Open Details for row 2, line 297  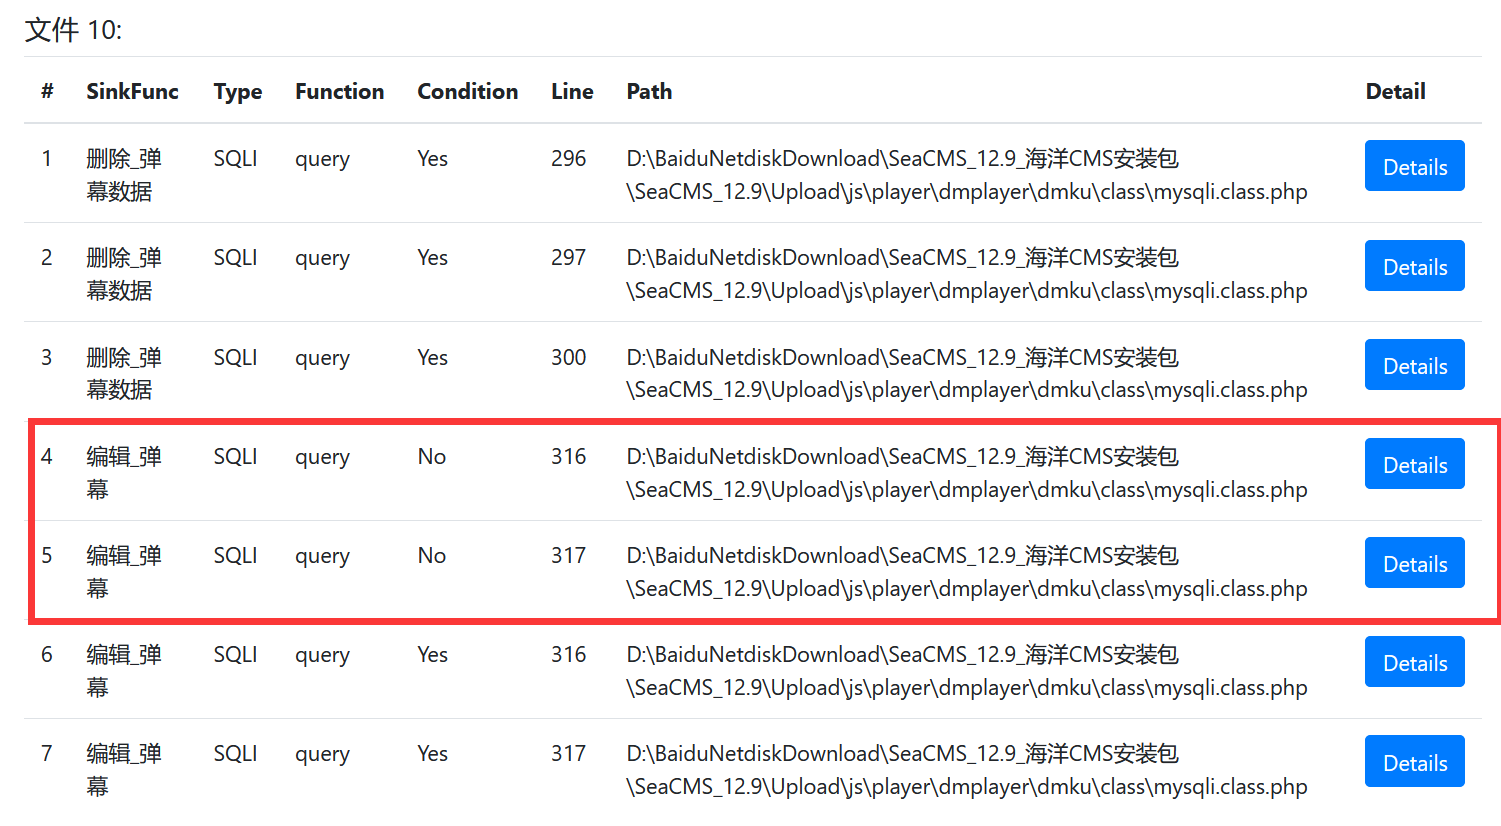point(1413,266)
